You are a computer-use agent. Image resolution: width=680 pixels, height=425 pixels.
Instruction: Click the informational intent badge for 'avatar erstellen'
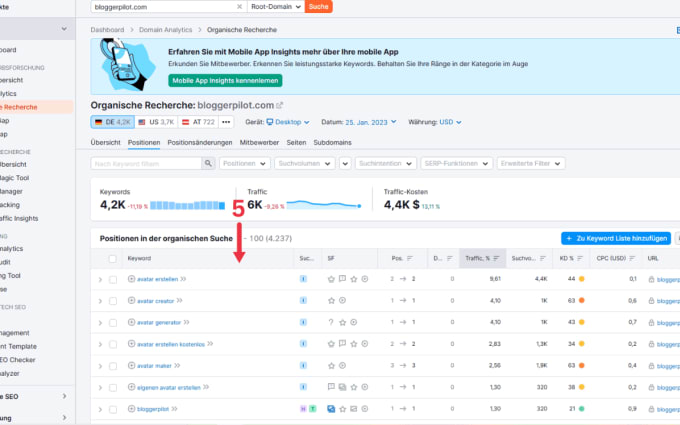click(303, 279)
